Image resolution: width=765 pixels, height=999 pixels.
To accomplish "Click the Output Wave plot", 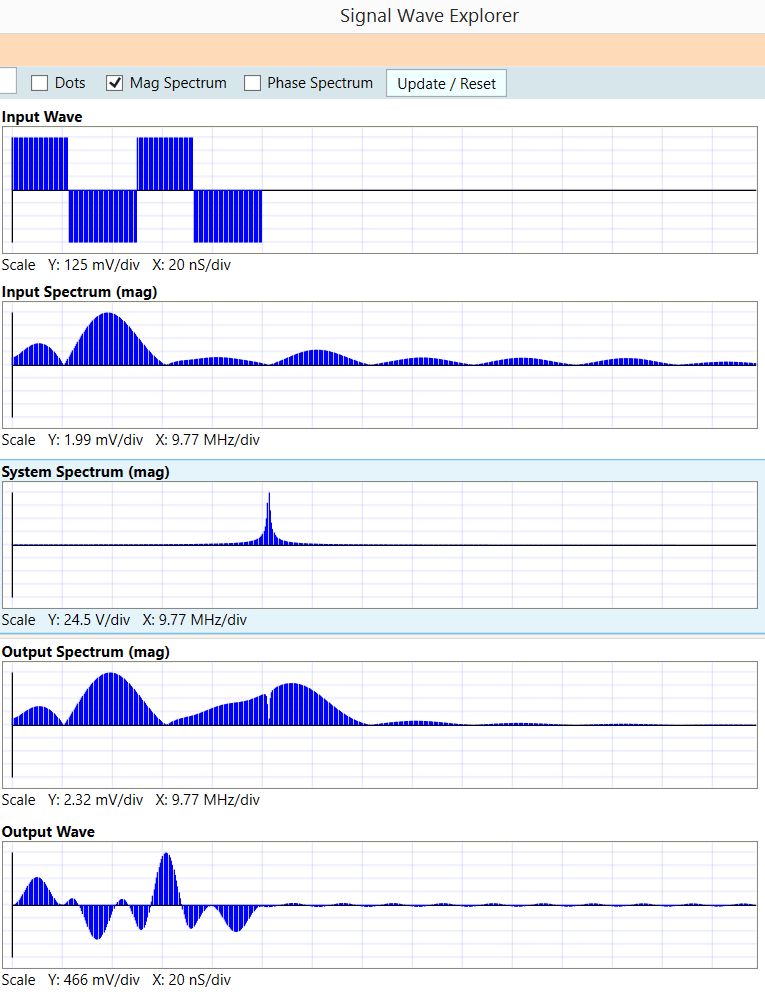I will (x=380, y=905).
